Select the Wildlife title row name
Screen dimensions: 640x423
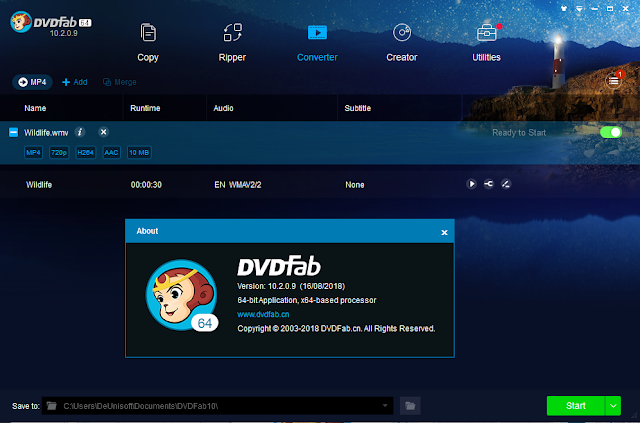coord(39,185)
